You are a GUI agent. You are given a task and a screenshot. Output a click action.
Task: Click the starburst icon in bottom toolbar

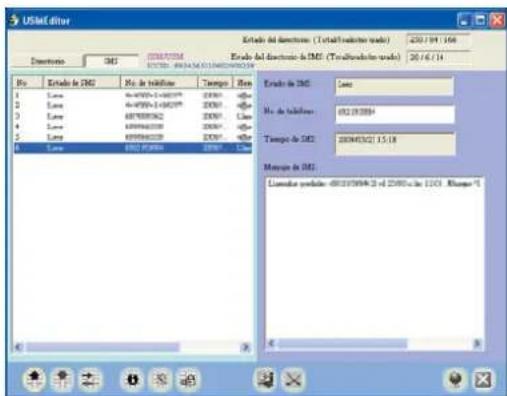coord(160,379)
